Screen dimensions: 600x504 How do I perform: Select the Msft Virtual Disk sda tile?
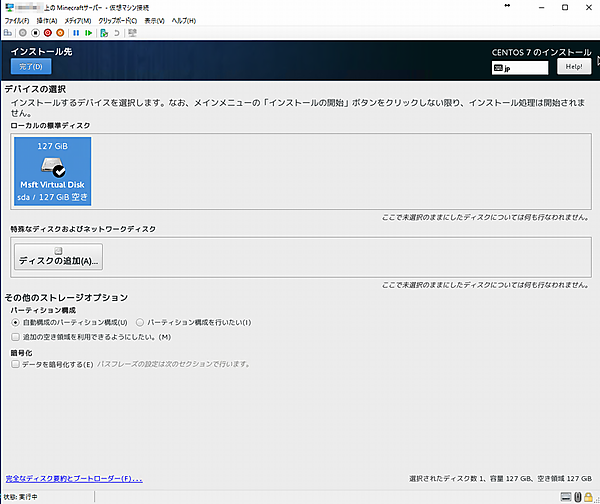53,171
